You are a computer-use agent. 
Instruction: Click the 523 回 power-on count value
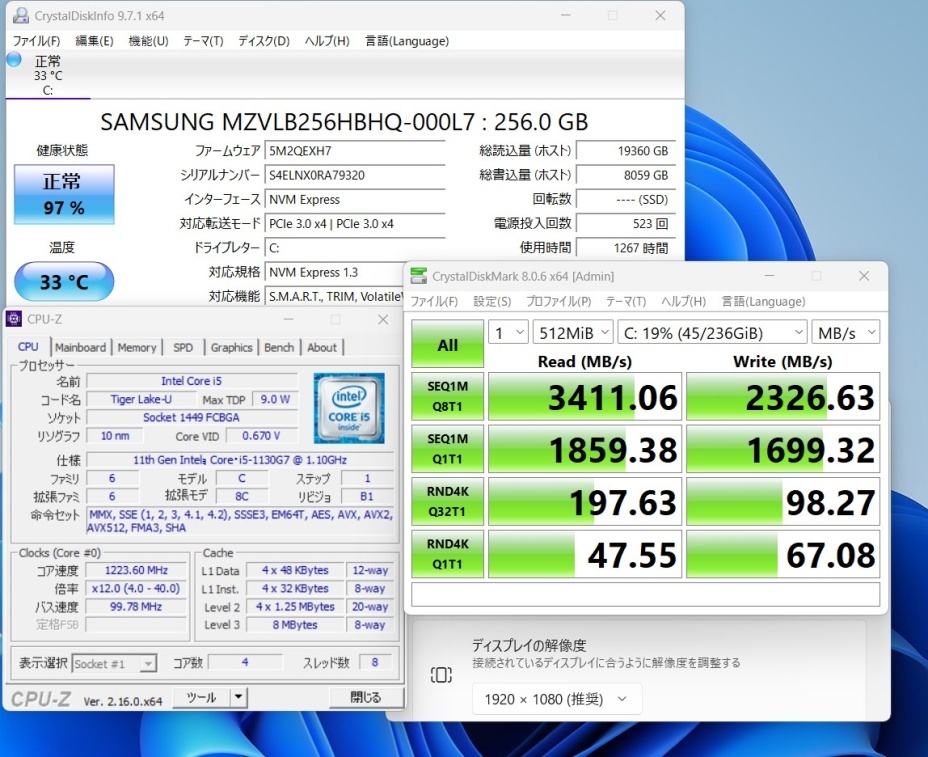(x=625, y=224)
